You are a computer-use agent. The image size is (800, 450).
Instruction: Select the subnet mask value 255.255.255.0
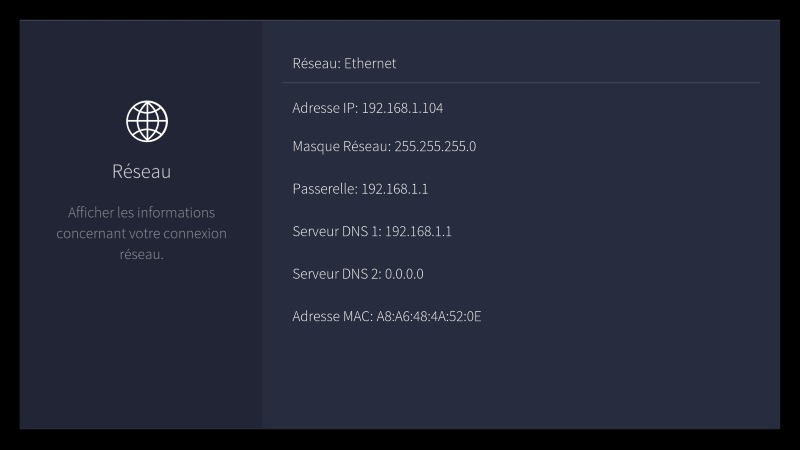(x=435, y=146)
